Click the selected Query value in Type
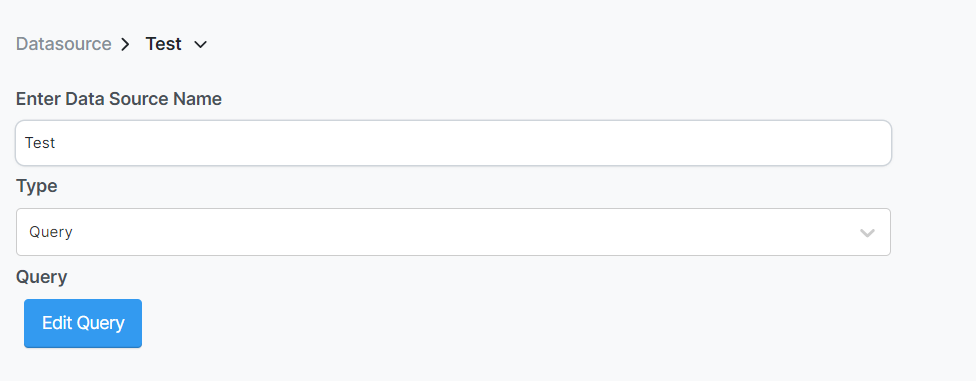 [x=51, y=232]
